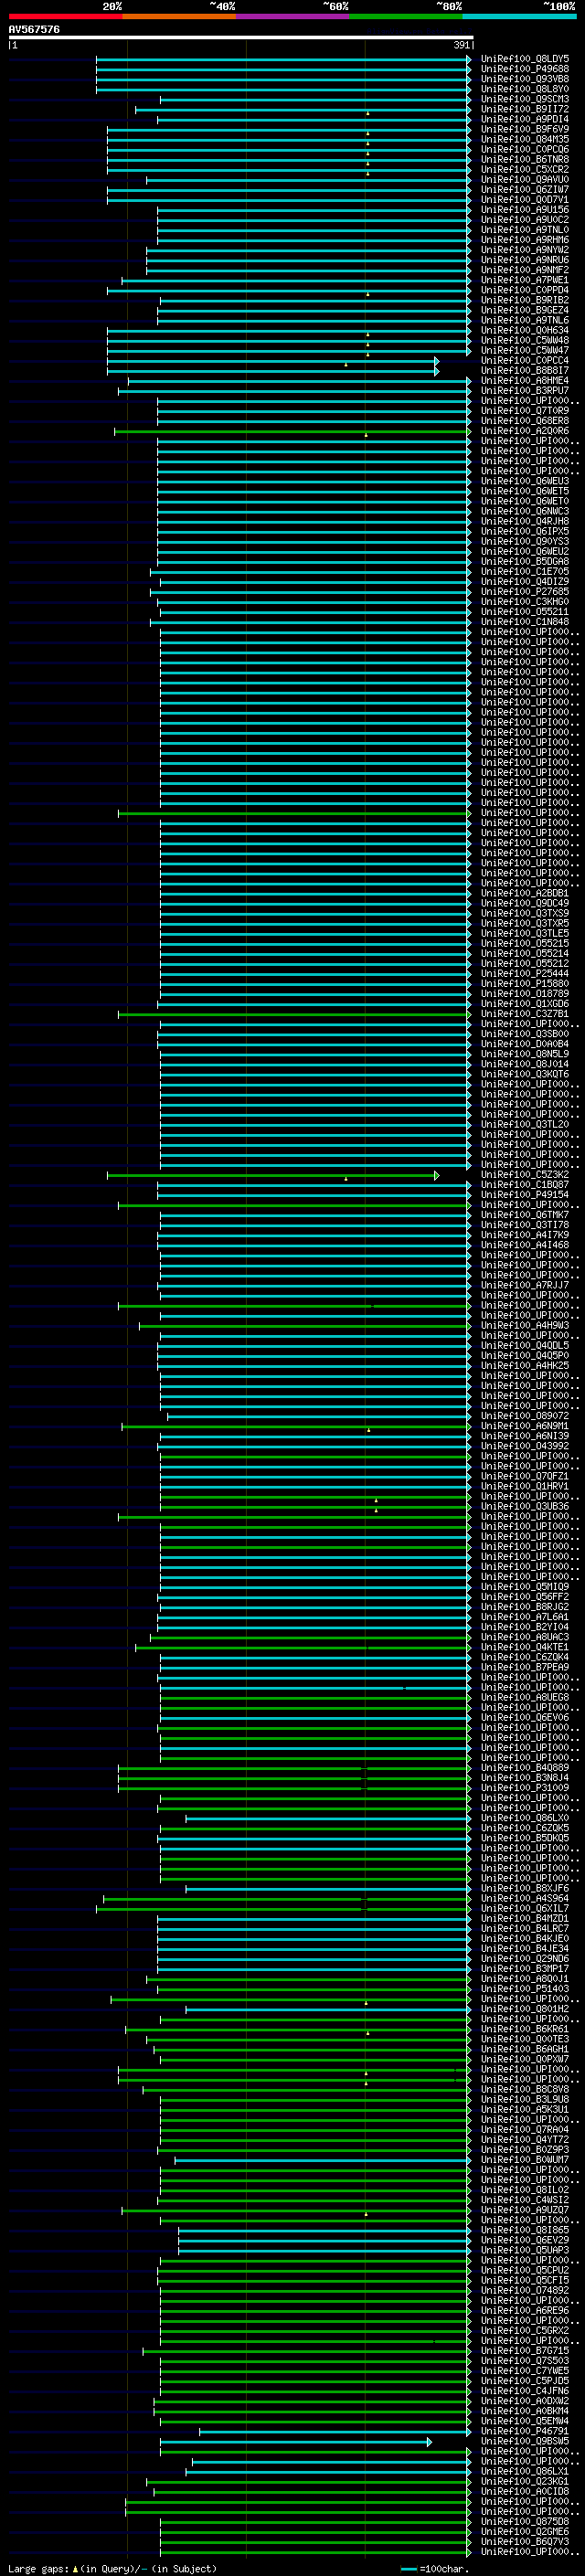This screenshot has width=585, height=2576.
Task: Select hit UniRef100_A6MME4
Action: 525,380
